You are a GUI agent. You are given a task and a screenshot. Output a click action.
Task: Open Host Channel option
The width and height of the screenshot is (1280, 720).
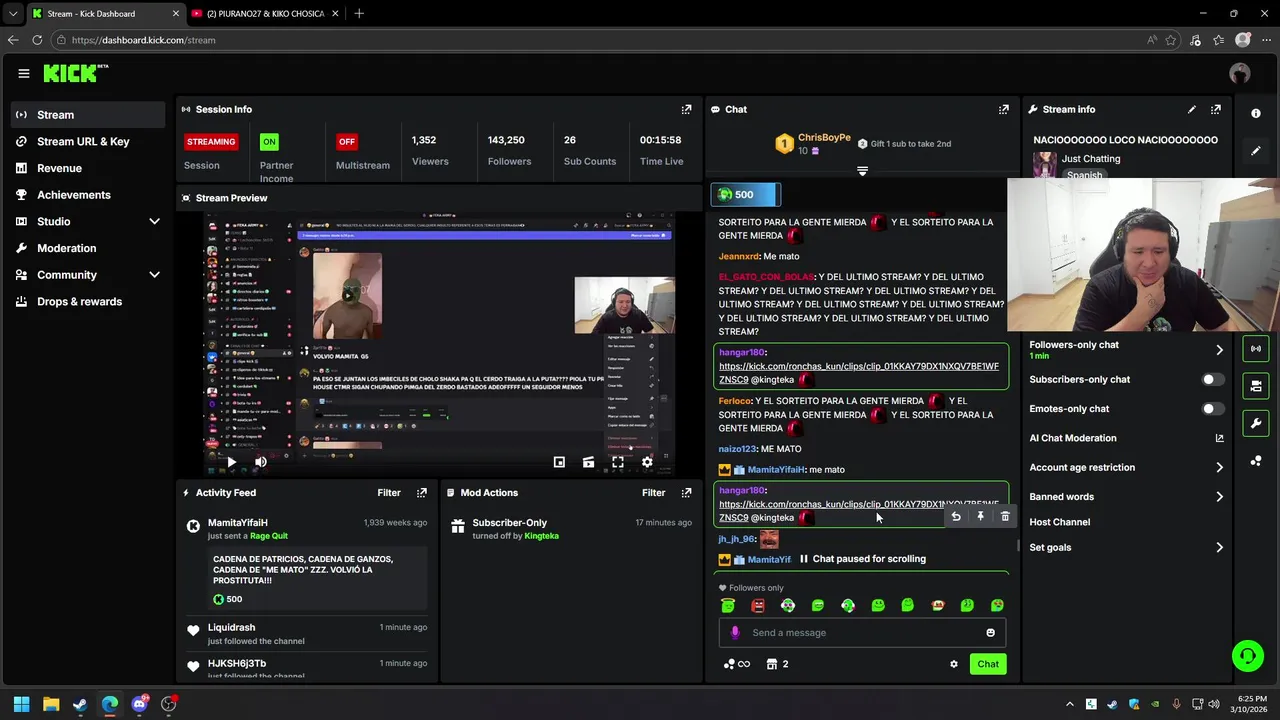(x=1059, y=522)
